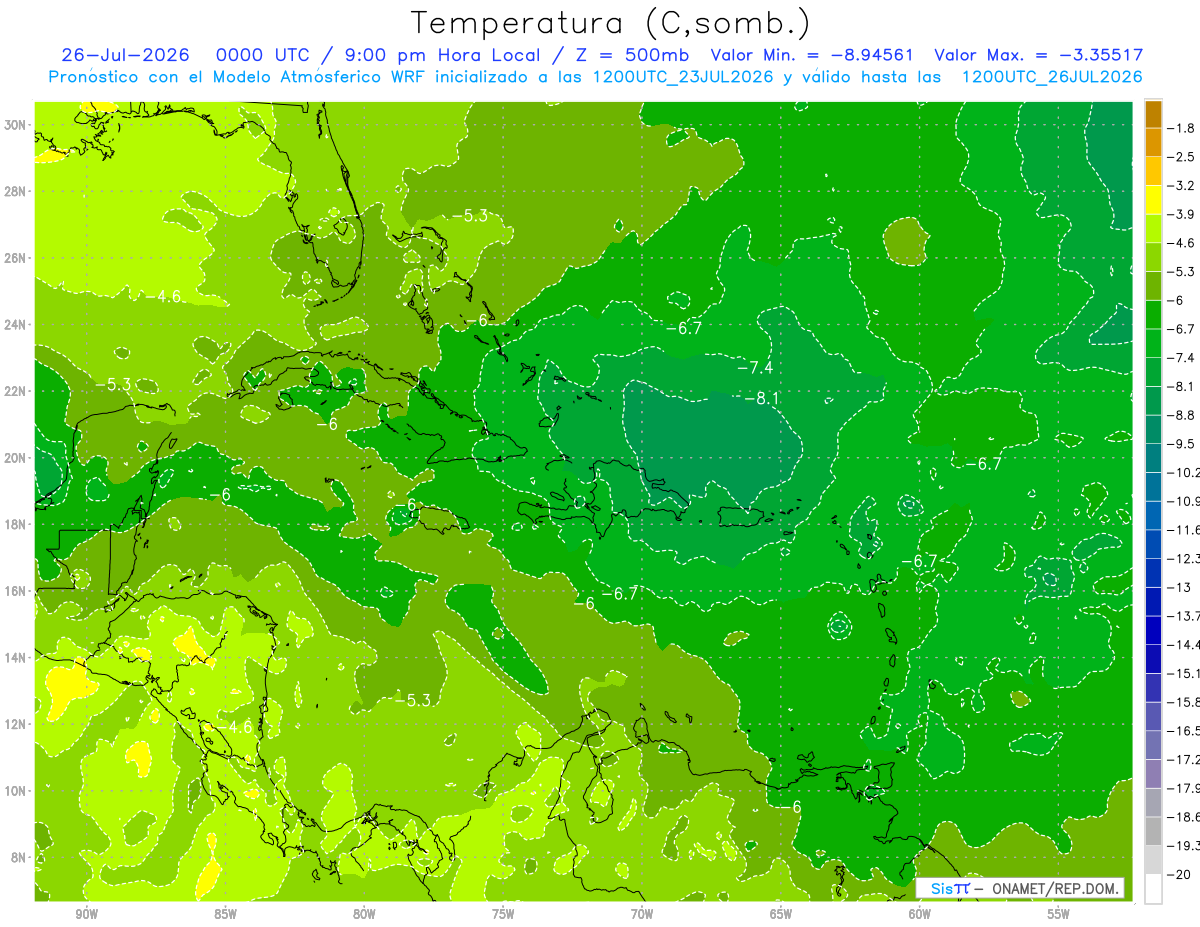Image resolution: width=1200 pixels, height=927 pixels.
Task: Click the '28N' latitude axis label
Action: pos(17,191)
